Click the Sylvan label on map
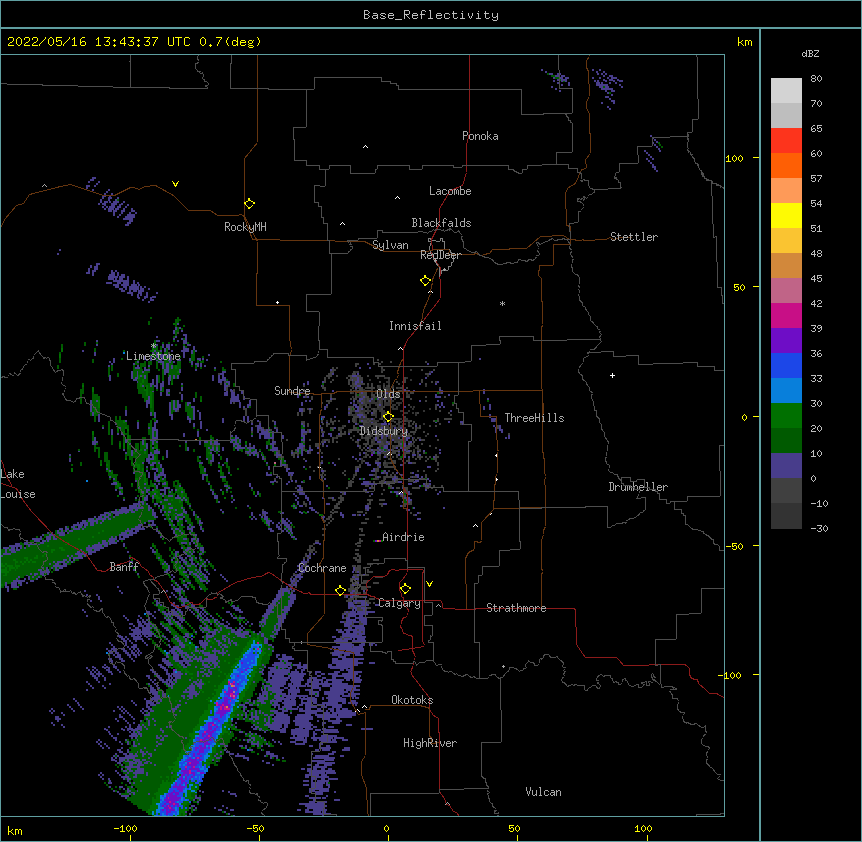The image size is (862, 842). (x=390, y=245)
